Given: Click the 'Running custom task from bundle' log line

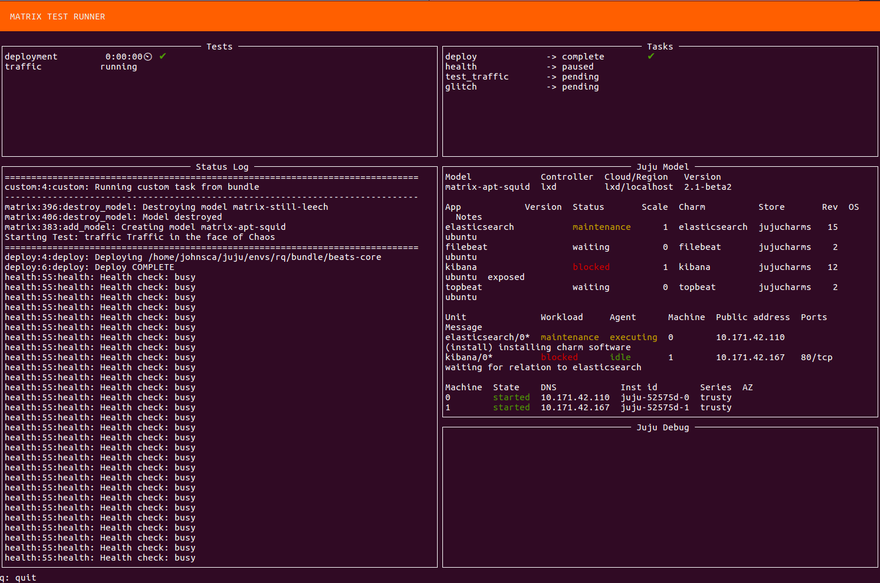Looking at the screenshot, I should (x=132, y=187).
